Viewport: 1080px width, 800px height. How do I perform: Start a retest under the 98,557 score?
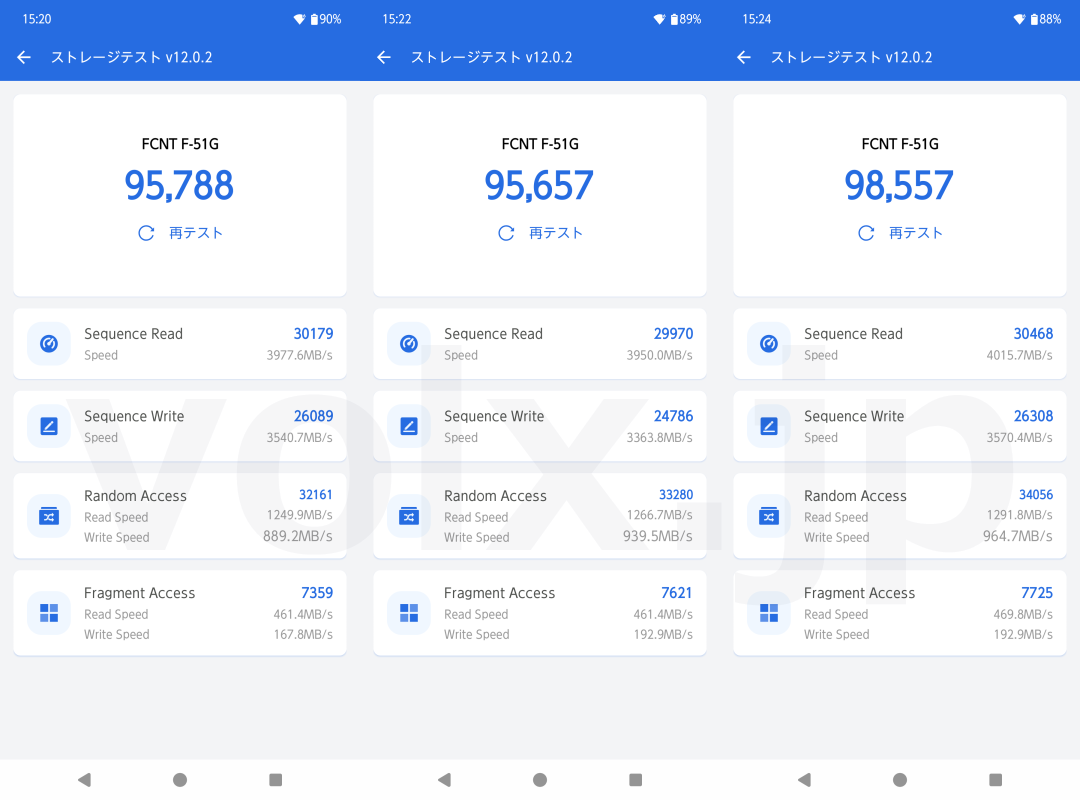[900, 233]
